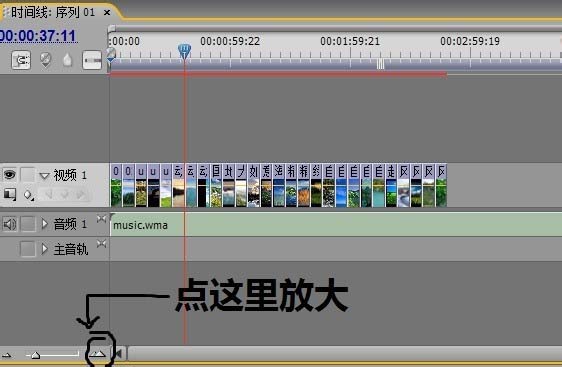Collapse the 视频 1 track triangle
This screenshot has height=367, width=562.
point(44,176)
